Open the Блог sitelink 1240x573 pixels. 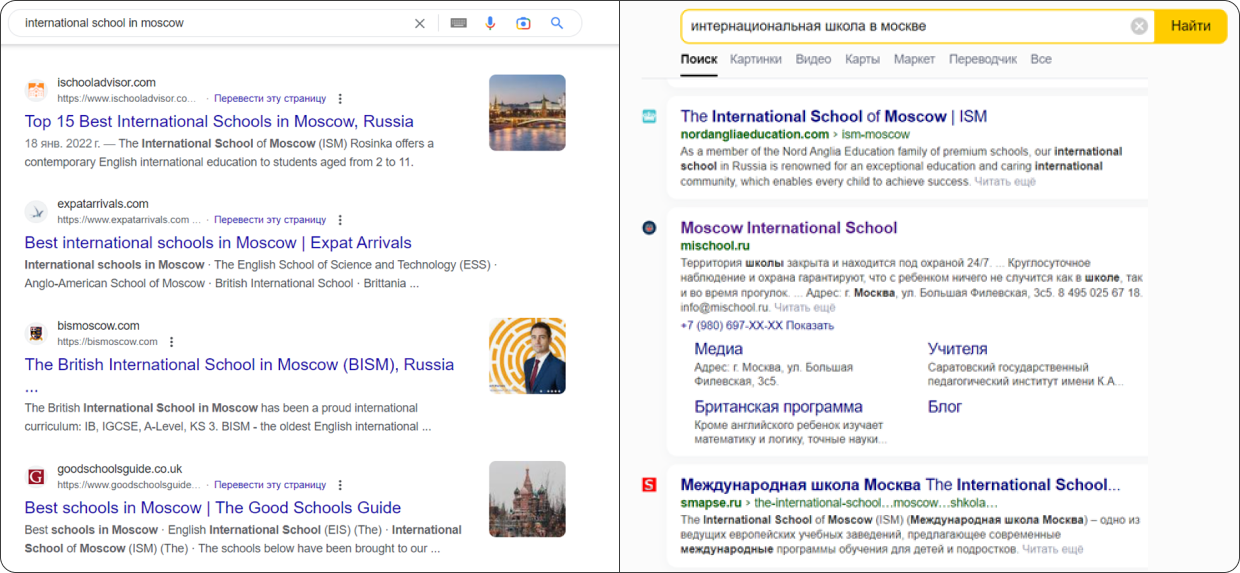(945, 407)
